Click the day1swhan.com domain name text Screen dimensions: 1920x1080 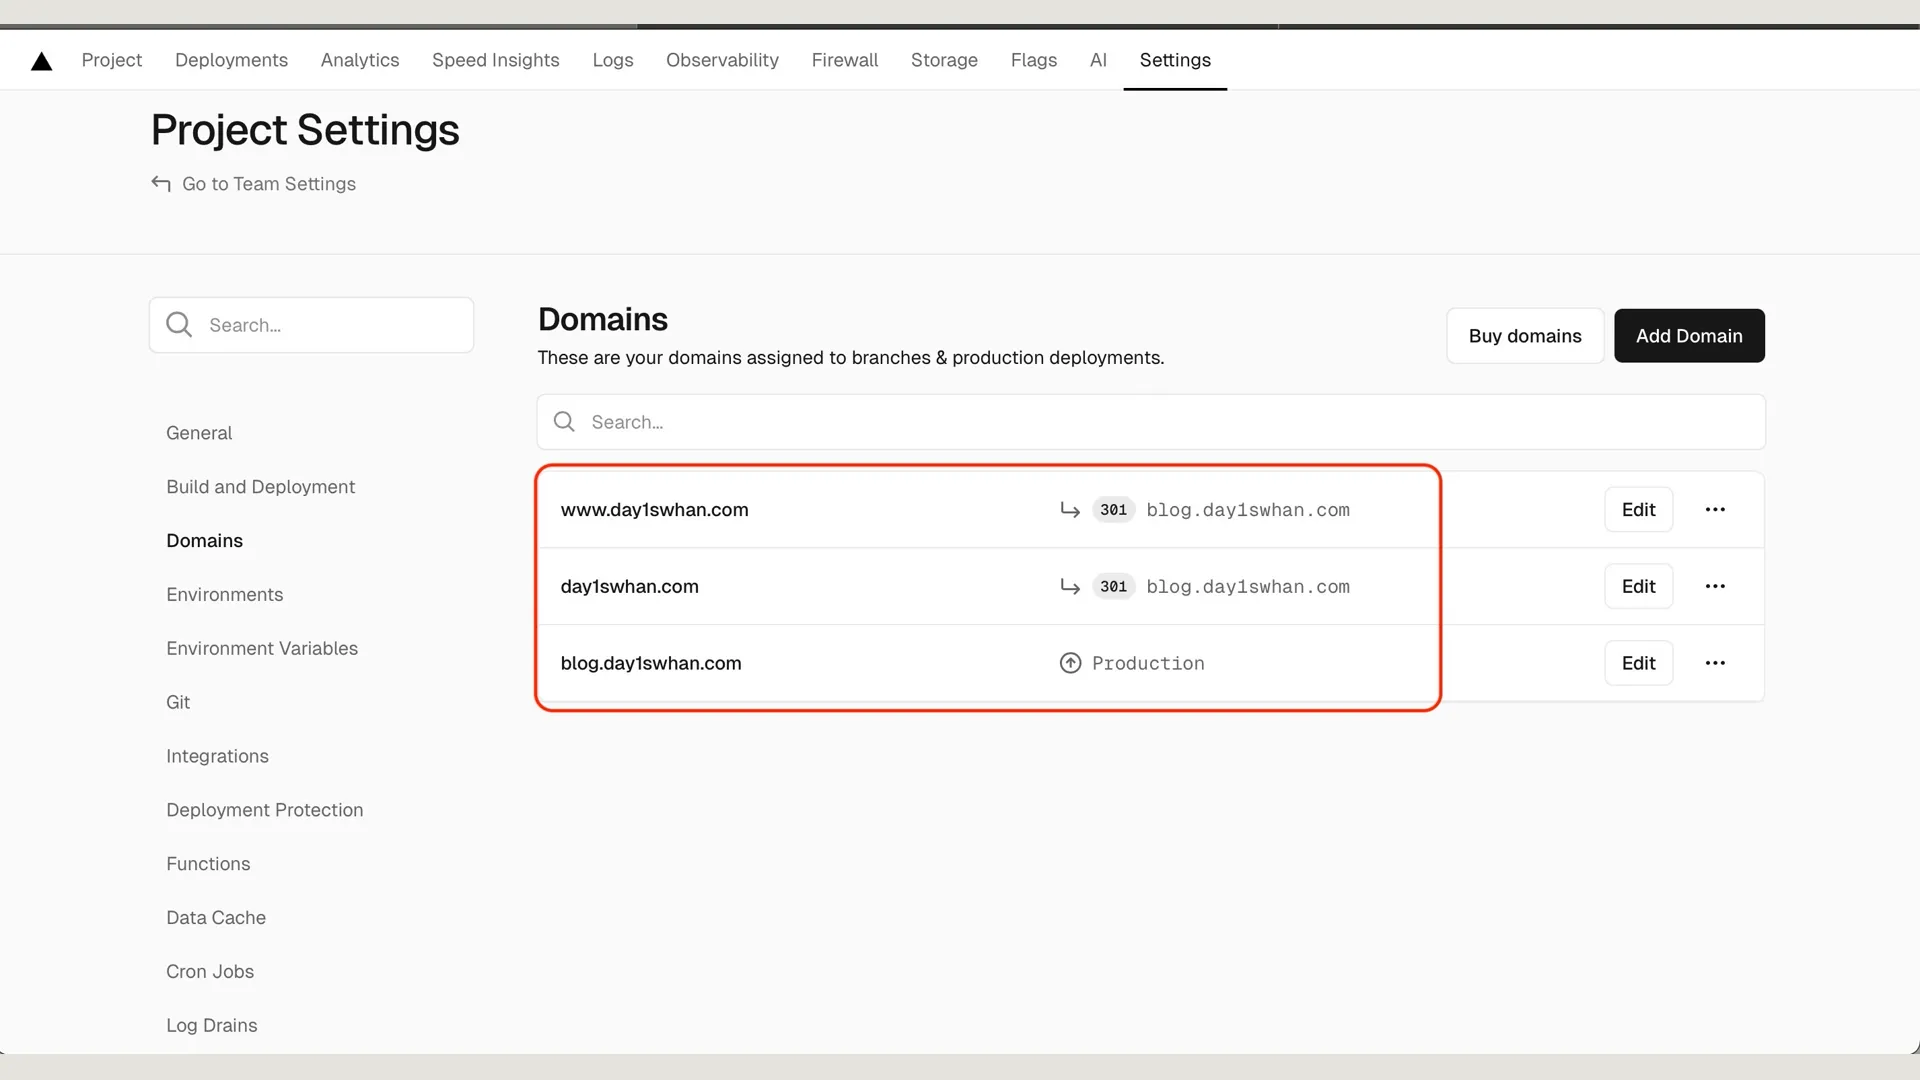(629, 587)
